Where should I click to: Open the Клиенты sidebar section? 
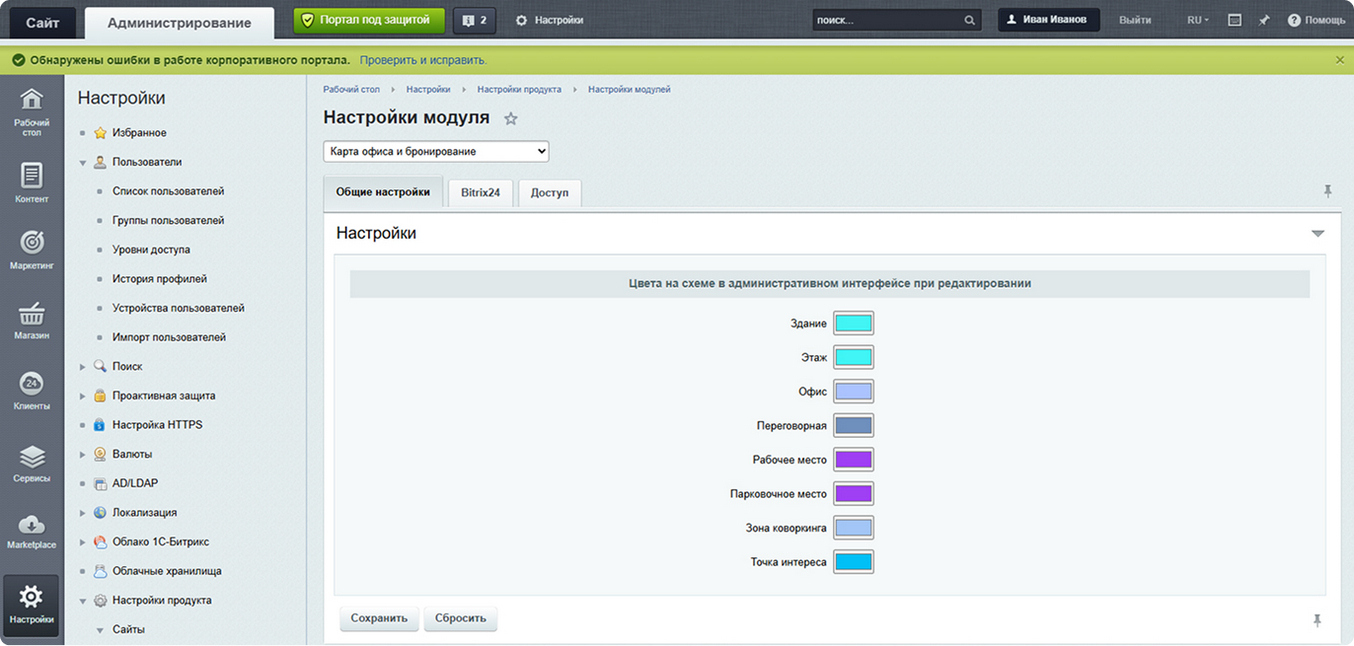pyautogui.click(x=32, y=390)
